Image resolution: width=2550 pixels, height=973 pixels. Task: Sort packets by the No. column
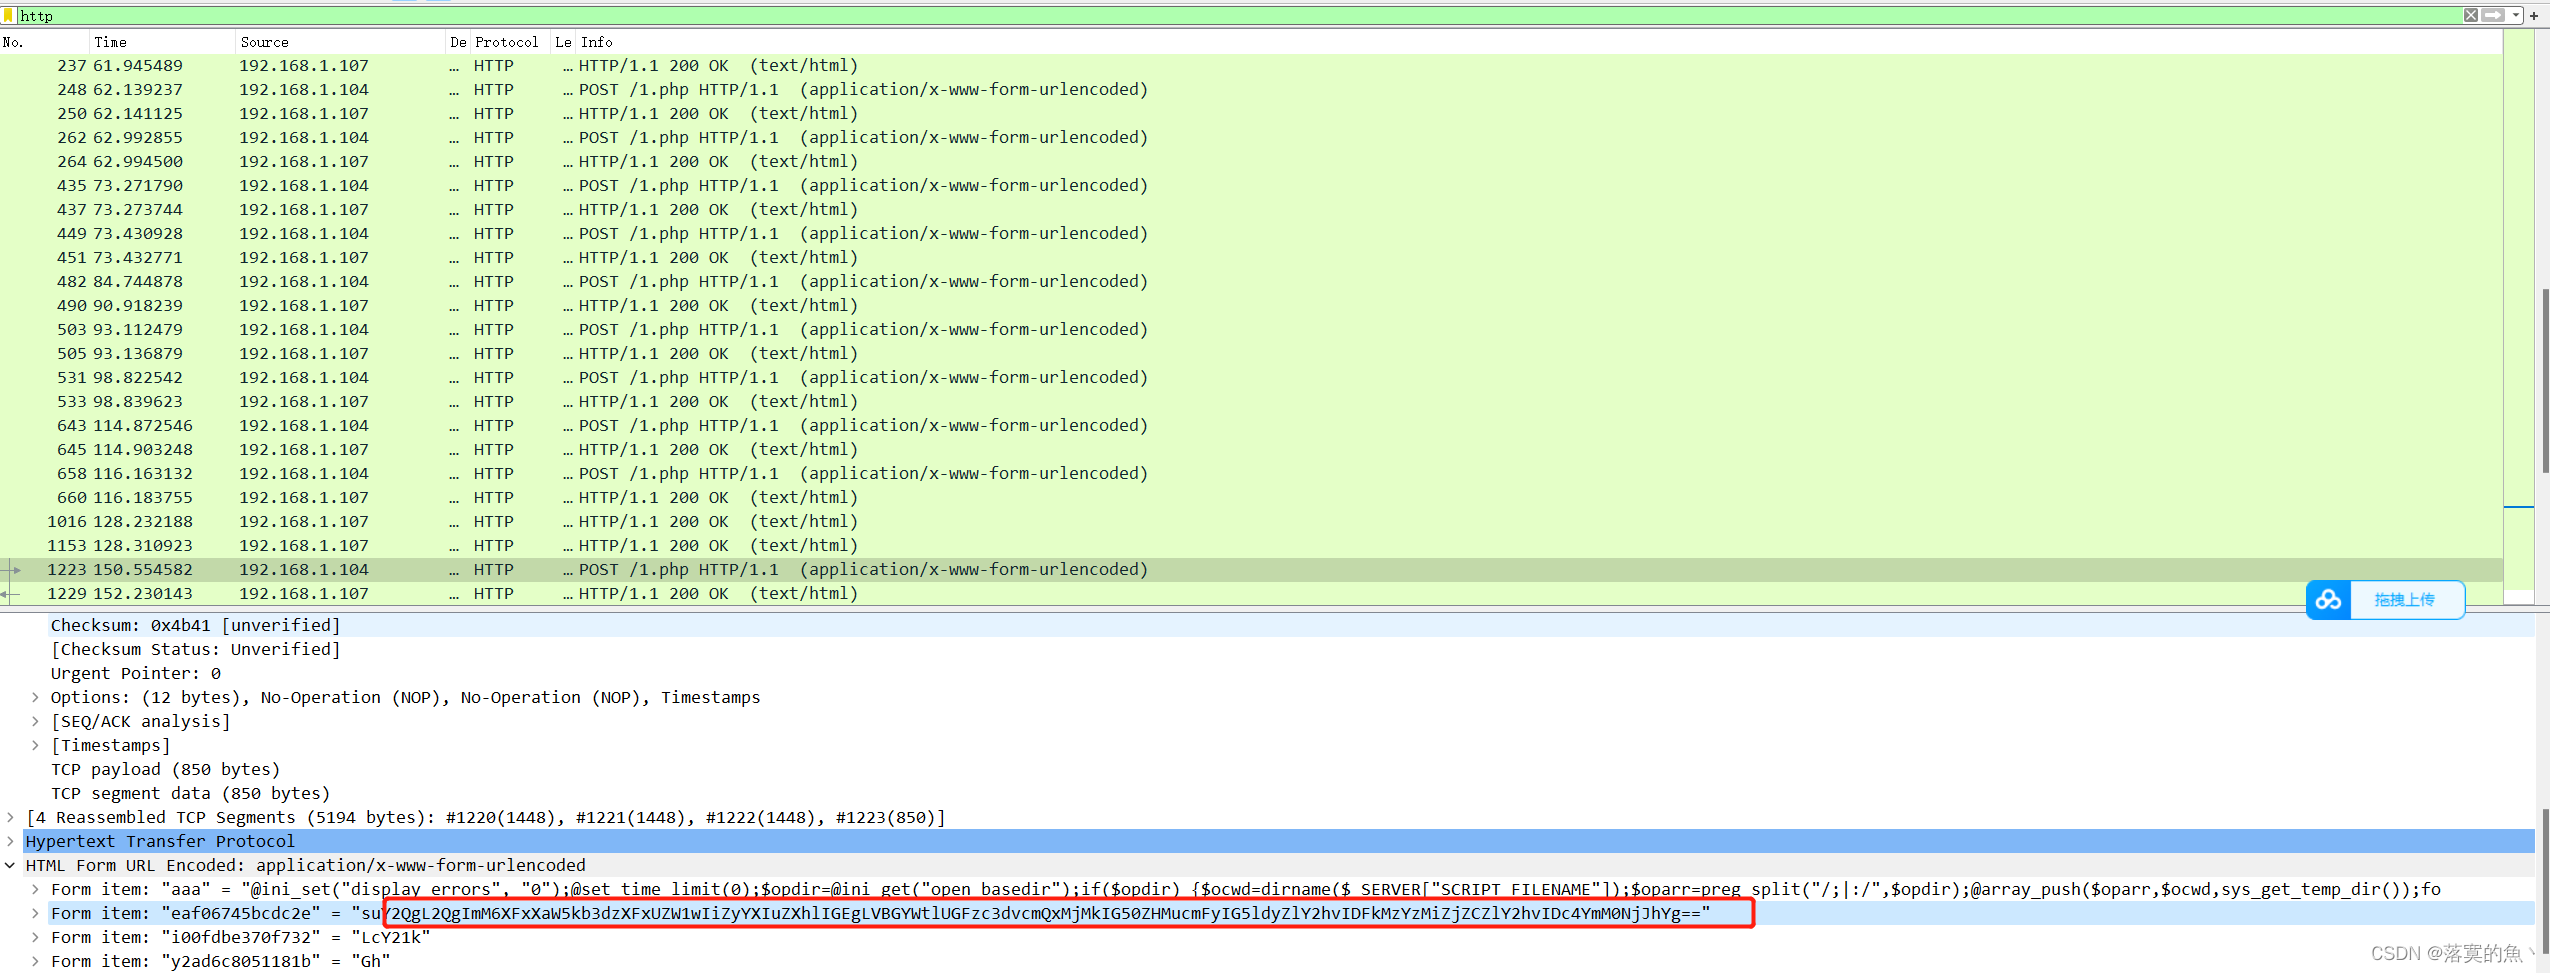coord(45,42)
